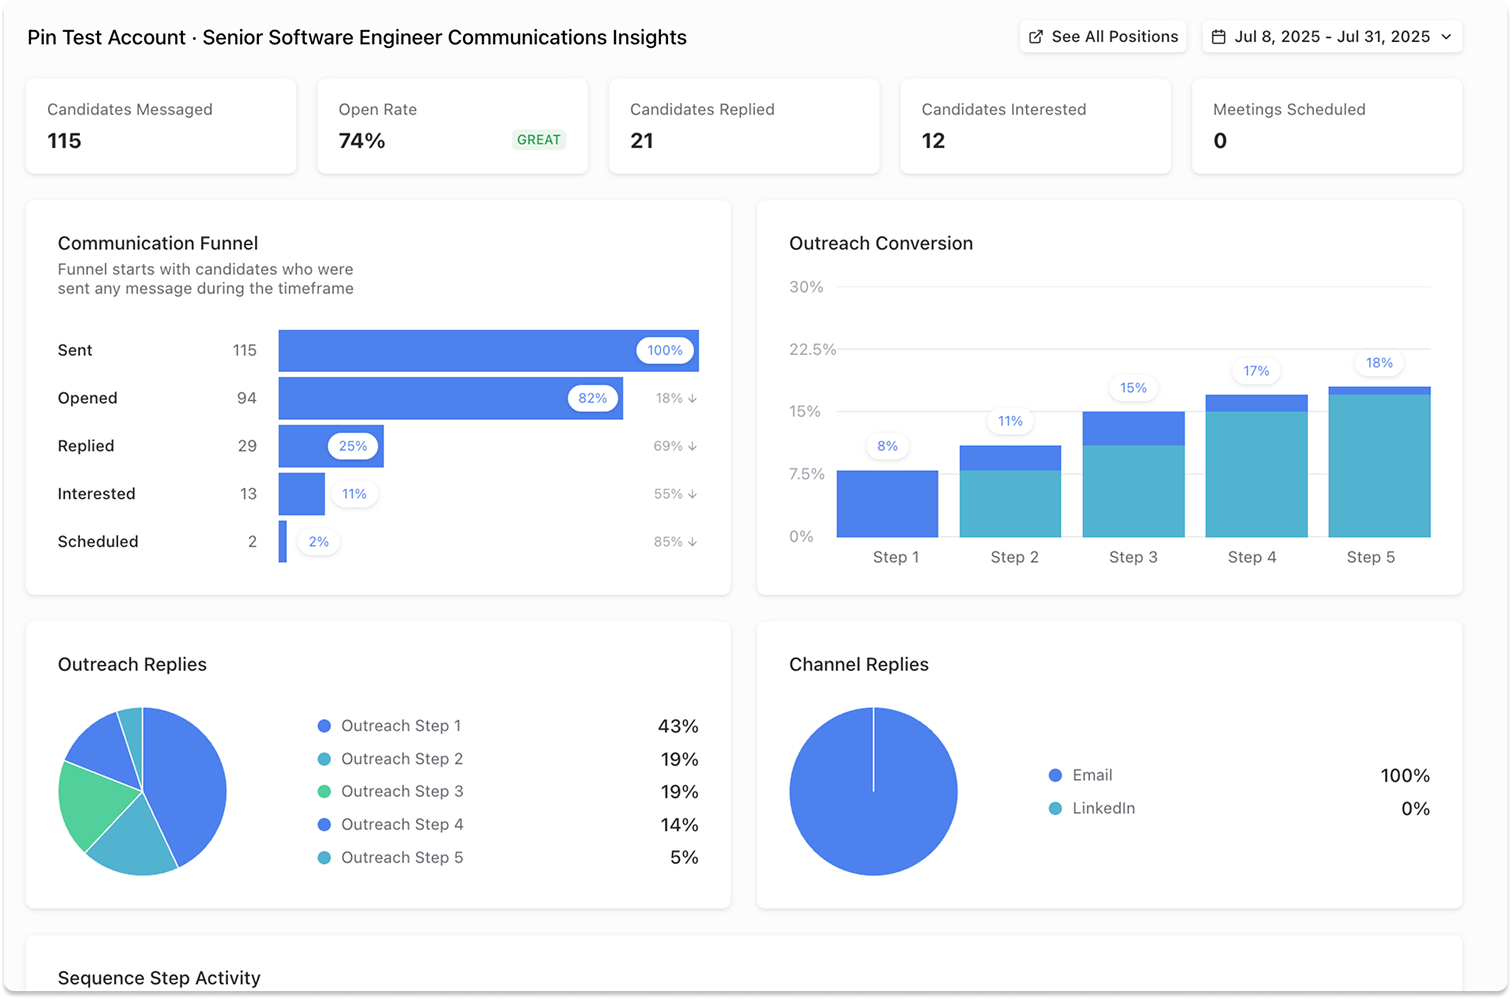Image resolution: width=1512 pixels, height=999 pixels.
Task: Click the external link icon beside See All Positions
Action: [x=1036, y=37]
